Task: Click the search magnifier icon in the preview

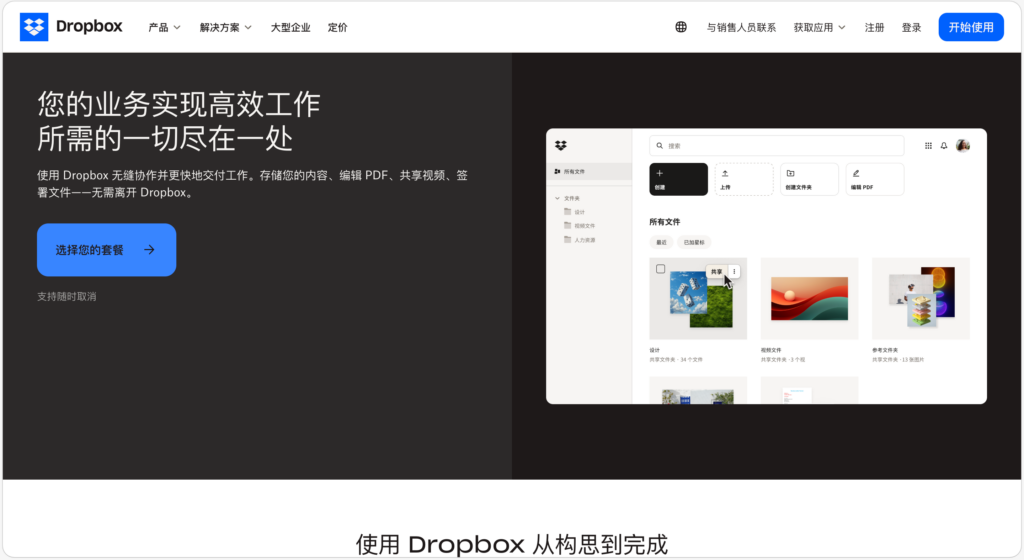Action: point(660,146)
